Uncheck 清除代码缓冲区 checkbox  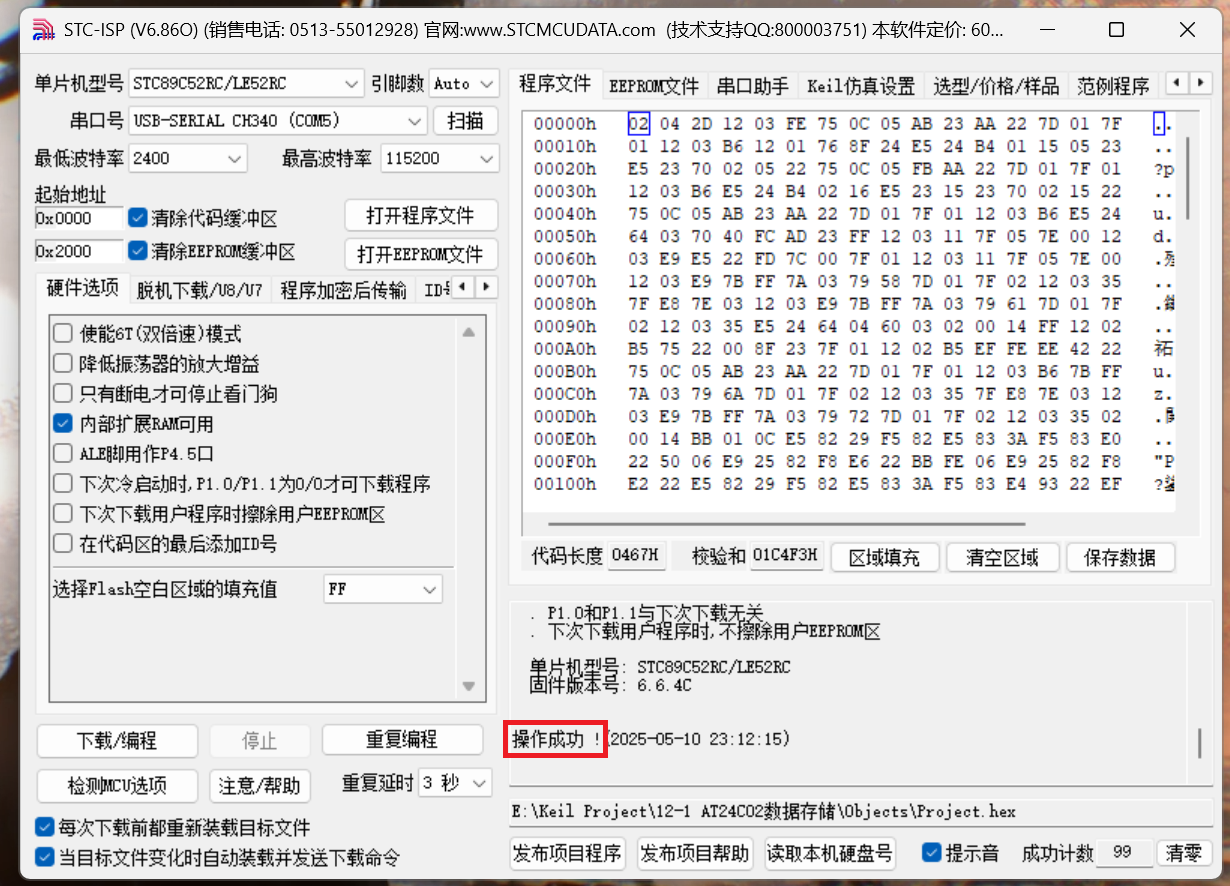138,218
